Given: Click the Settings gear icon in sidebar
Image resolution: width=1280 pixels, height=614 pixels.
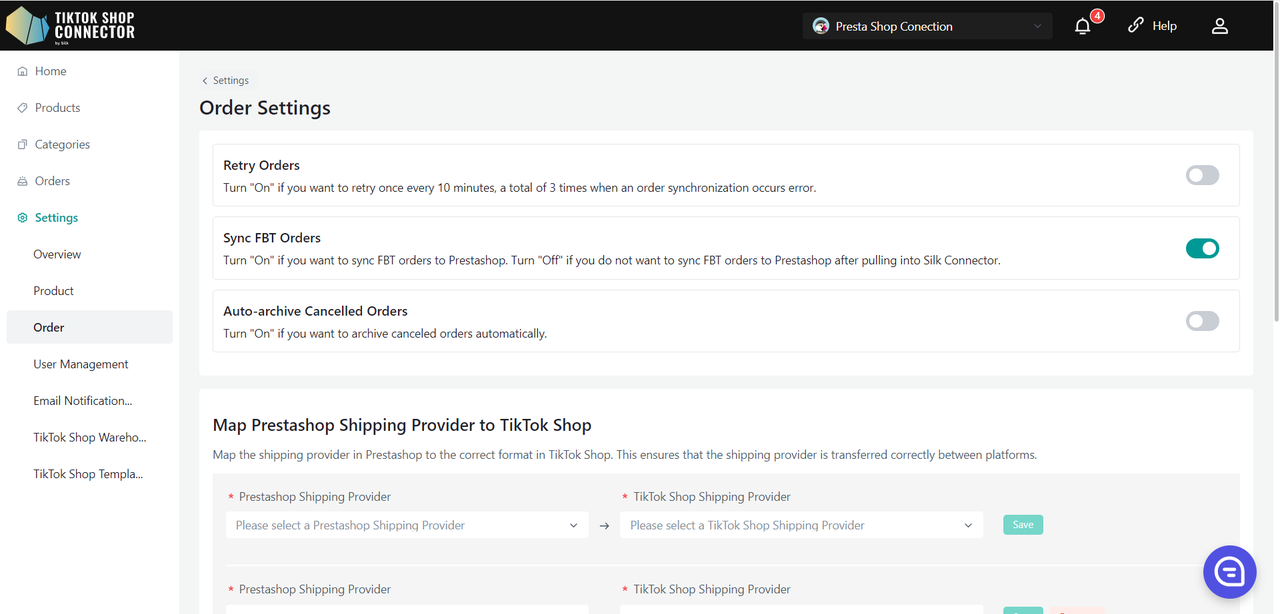Looking at the screenshot, I should tap(22, 218).
